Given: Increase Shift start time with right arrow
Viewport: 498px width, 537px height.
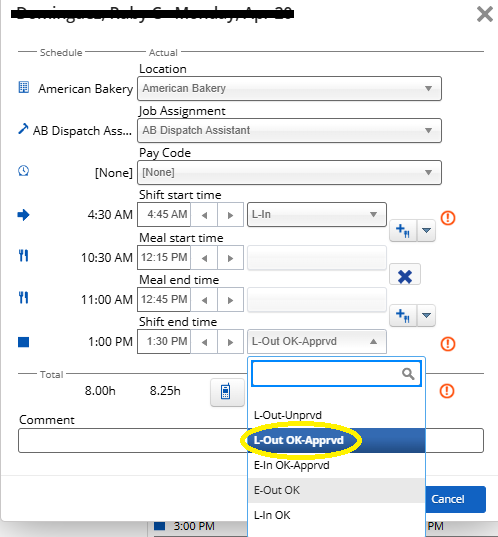Looking at the screenshot, I should coord(231,215).
